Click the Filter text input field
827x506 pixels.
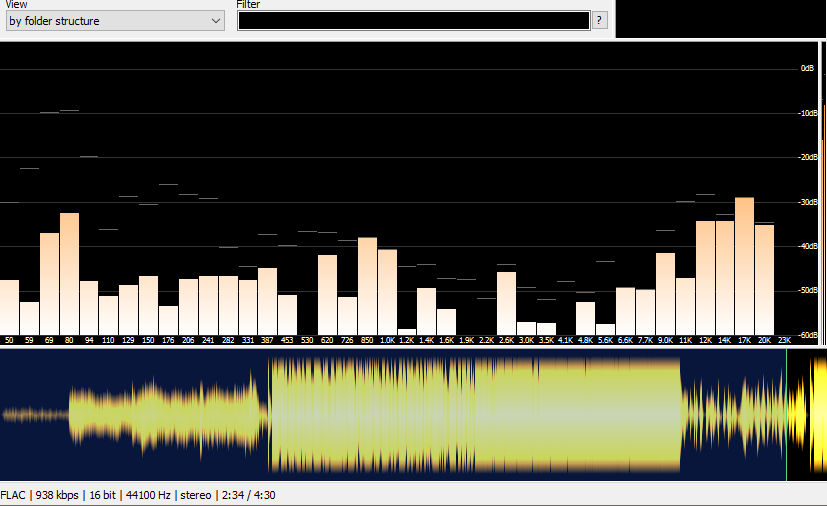tap(413, 21)
